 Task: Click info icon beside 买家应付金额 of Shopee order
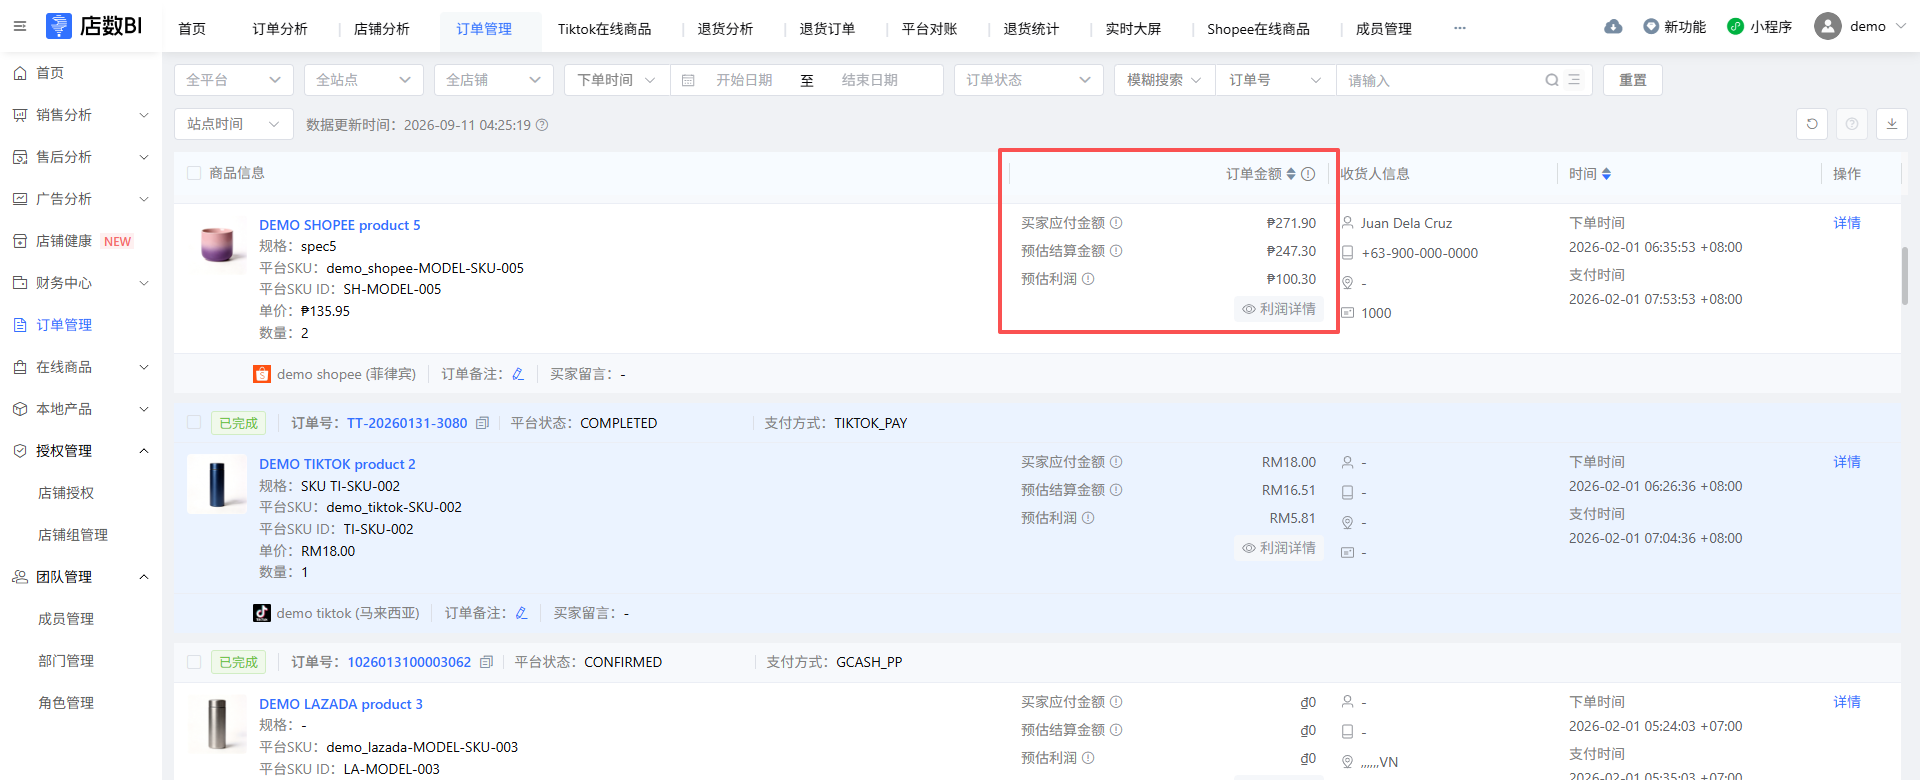click(x=1116, y=223)
